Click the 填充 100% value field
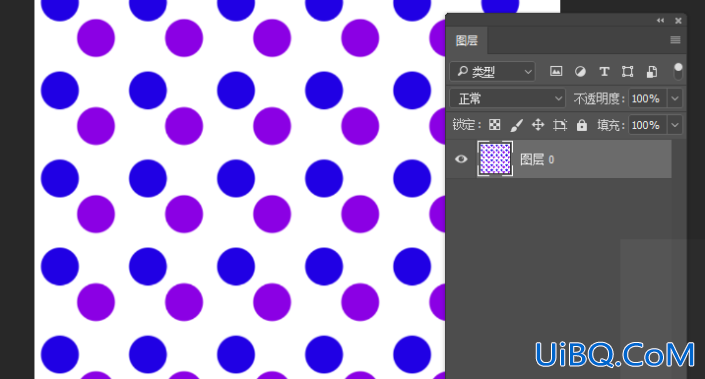This screenshot has width=705, height=379. pyautogui.click(x=647, y=125)
